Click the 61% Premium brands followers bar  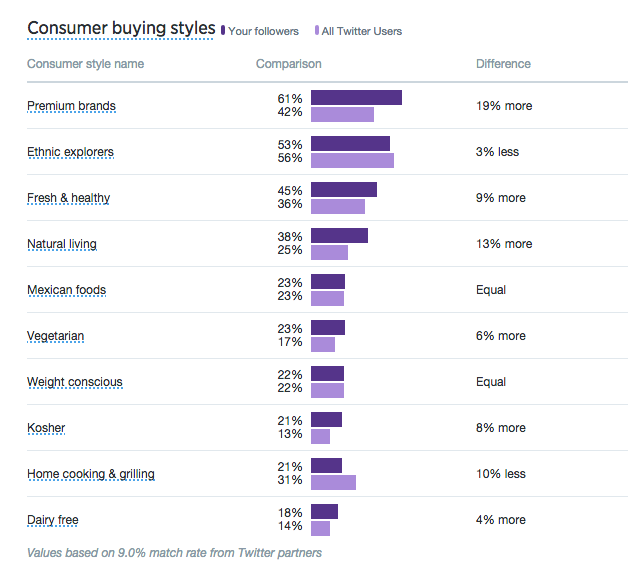356,98
